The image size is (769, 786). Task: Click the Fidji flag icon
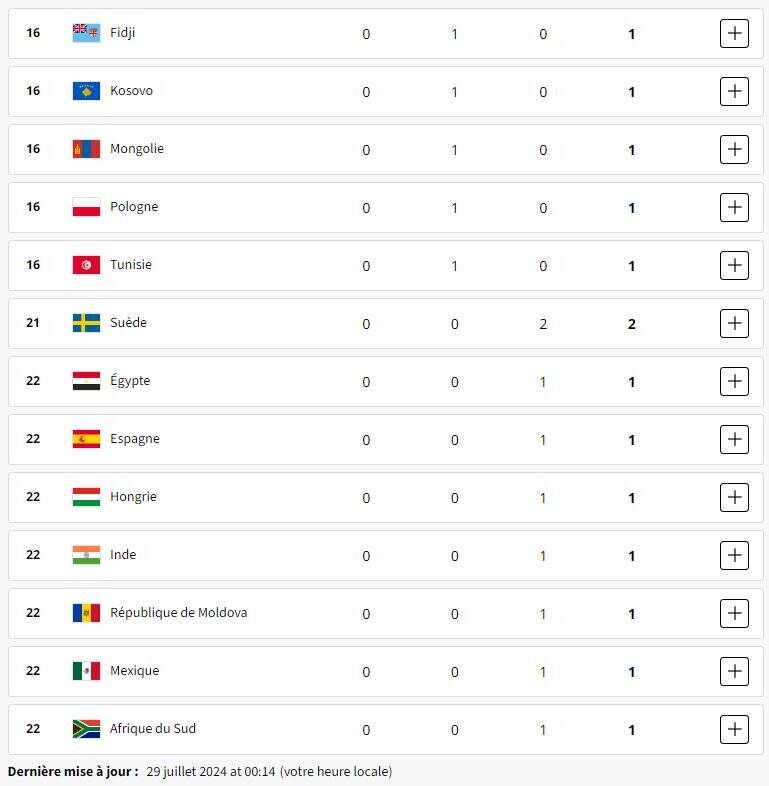coord(86,33)
